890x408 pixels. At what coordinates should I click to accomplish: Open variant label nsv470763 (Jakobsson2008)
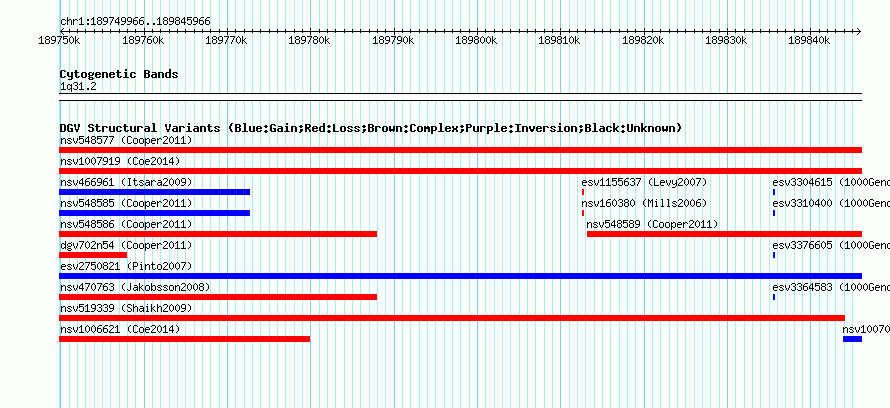pyautogui.click(x=135, y=287)
